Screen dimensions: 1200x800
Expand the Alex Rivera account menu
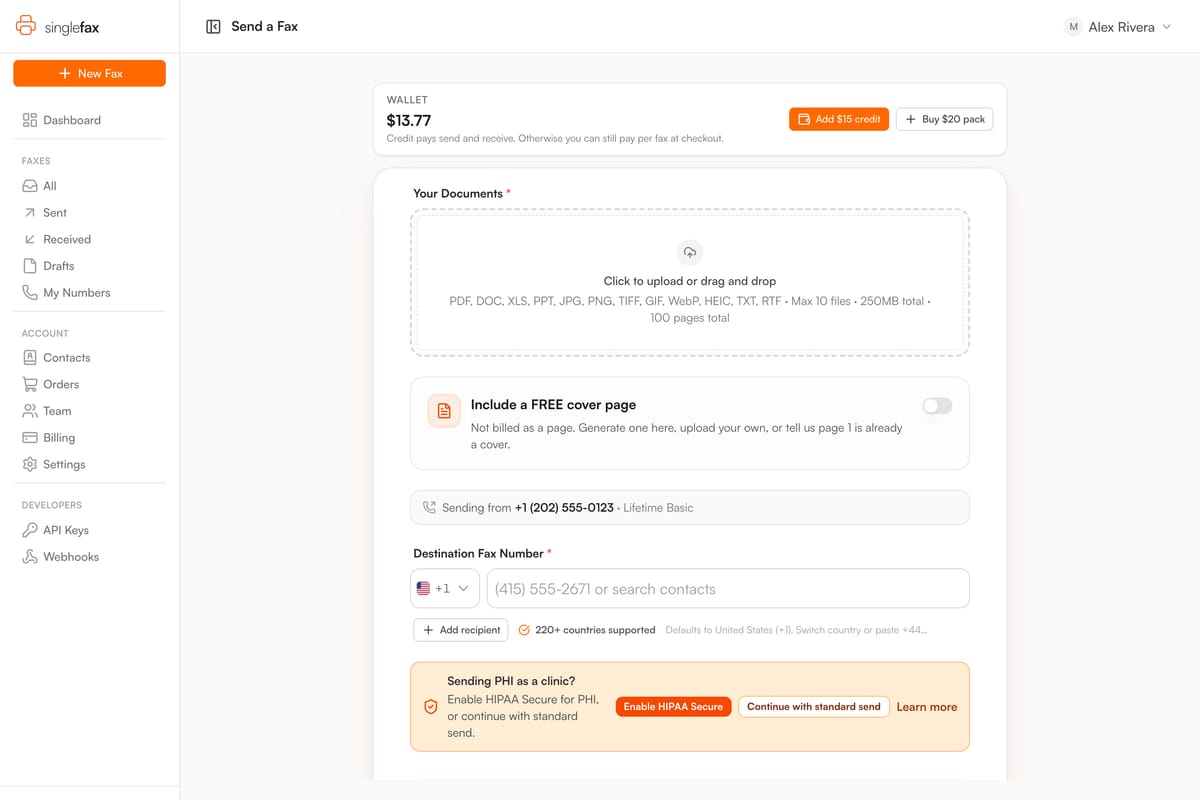coord(1118,27)
